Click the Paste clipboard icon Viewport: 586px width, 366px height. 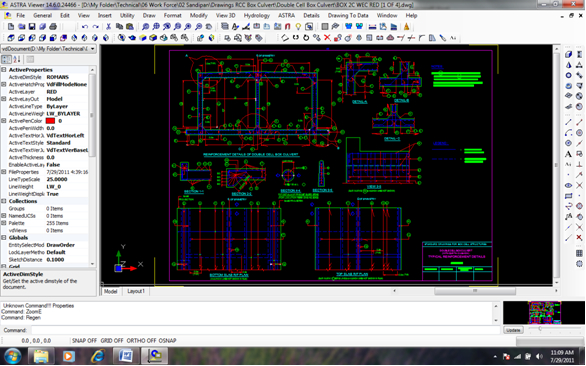click(x=130, y=27)
